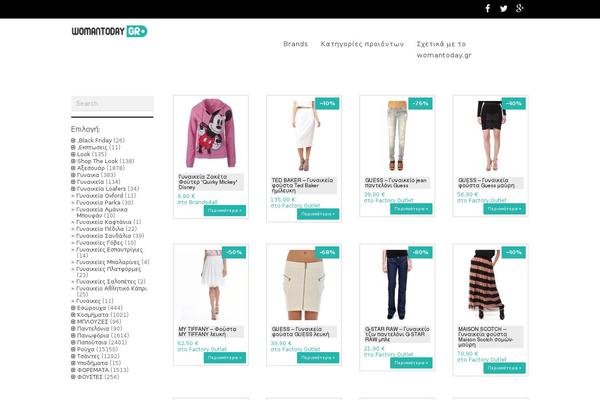Image resolution: width=600 pixels, height=400 pixels.
Task: Select Γυναικείες Πλατφόρμες subcategory
Action: click(x=109, y=272)
